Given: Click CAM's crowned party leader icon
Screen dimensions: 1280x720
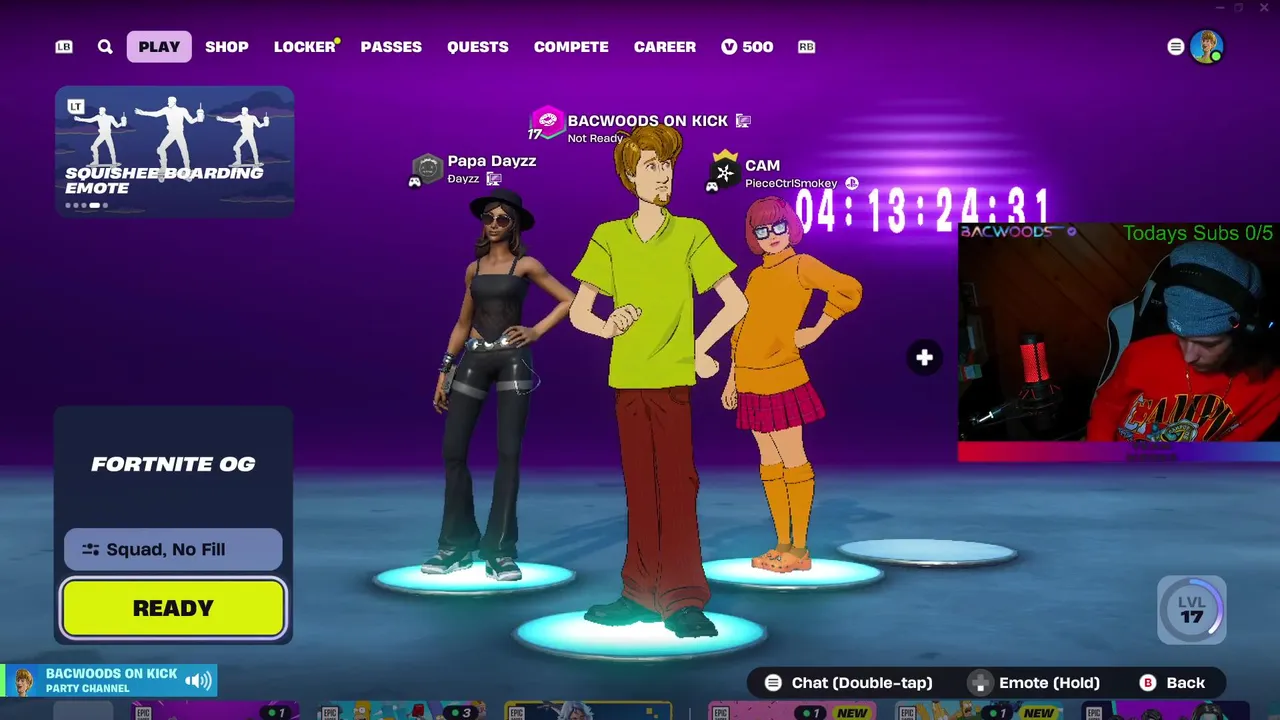Looking at the screenshot, I should tap(725, 171).
